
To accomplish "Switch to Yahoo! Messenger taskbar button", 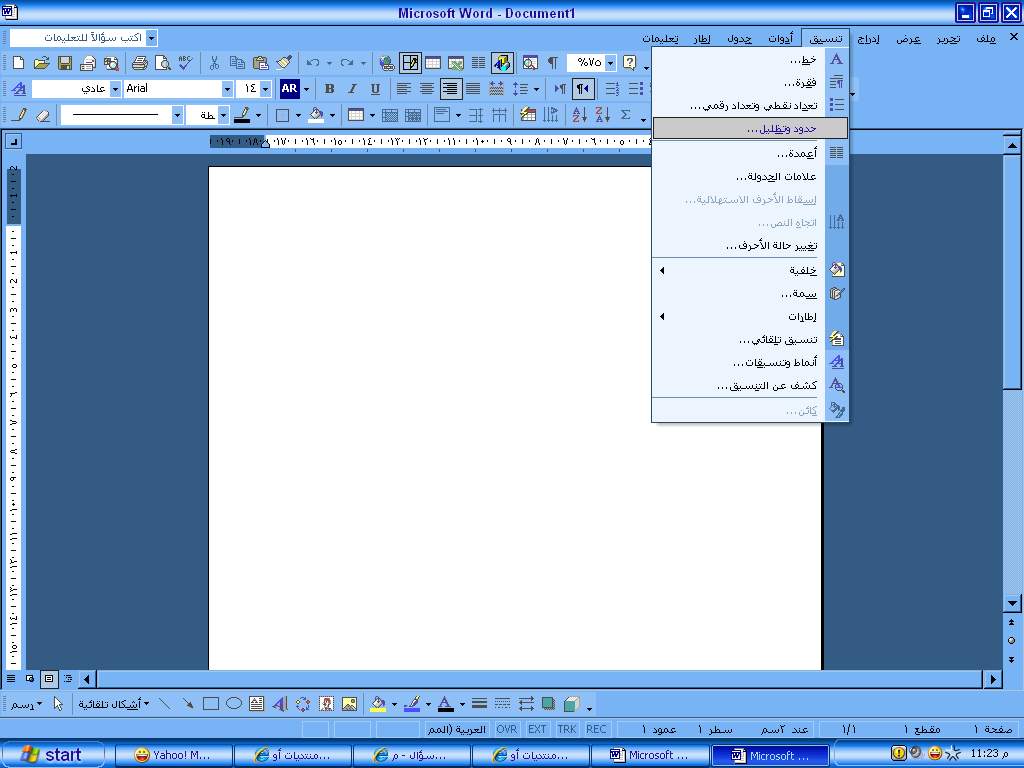I will click(x=174, y=756).
